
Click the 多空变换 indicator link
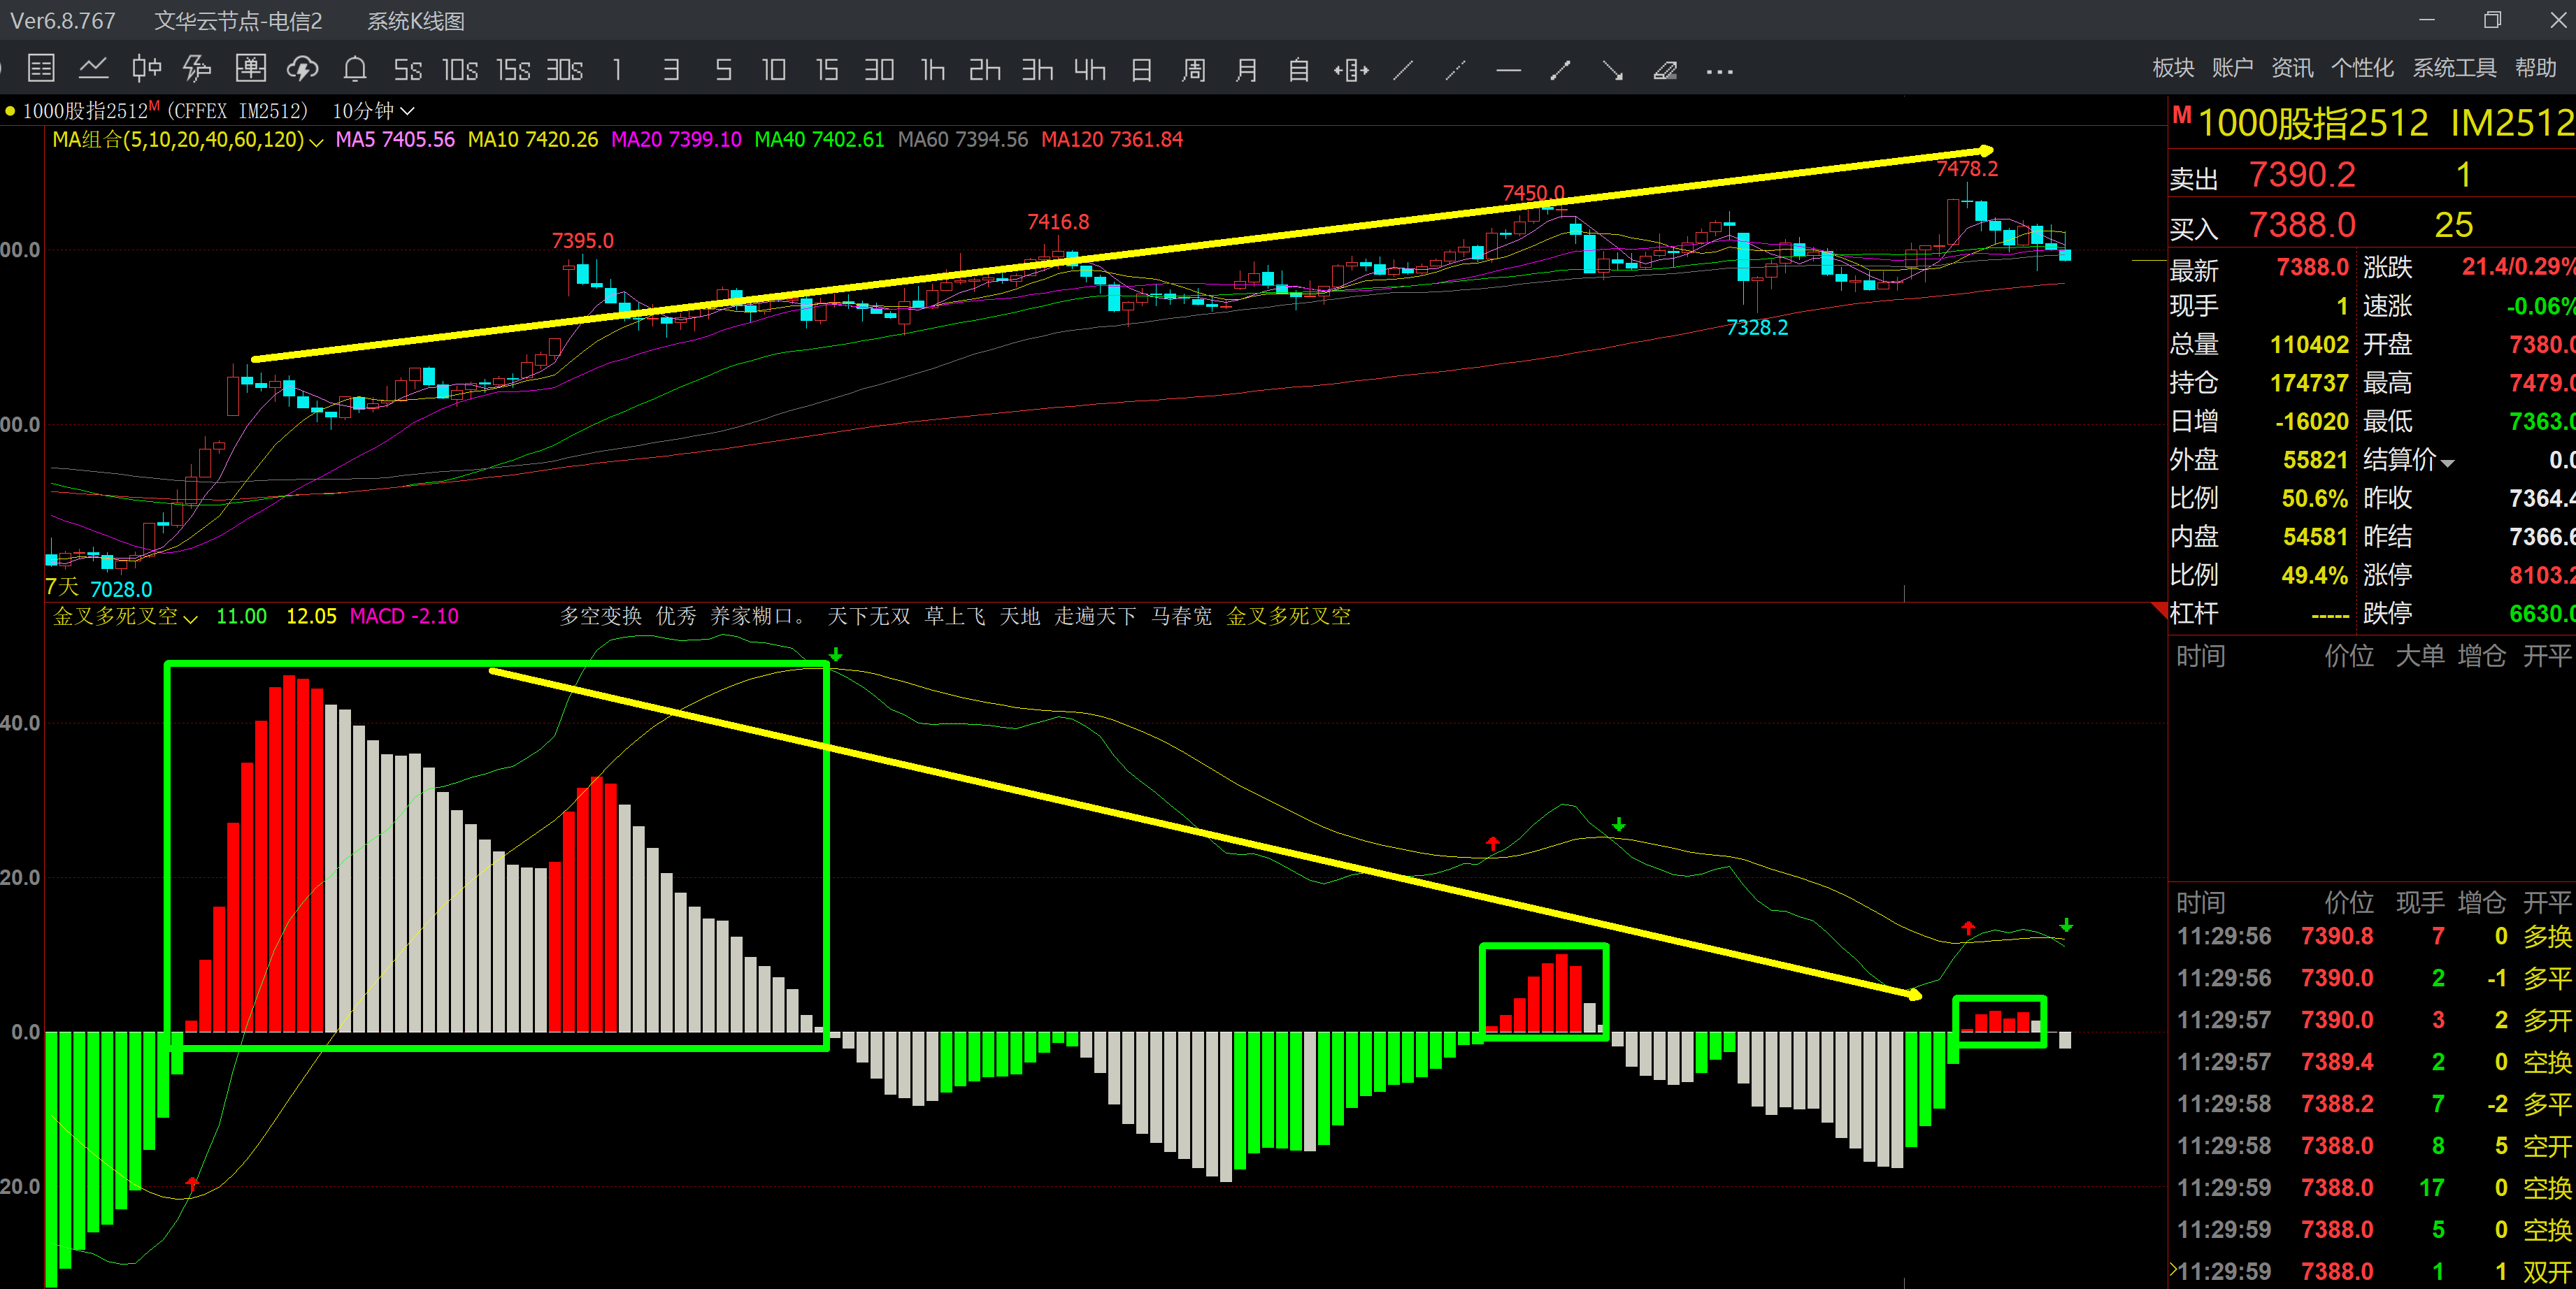click(x=600, y=616)
